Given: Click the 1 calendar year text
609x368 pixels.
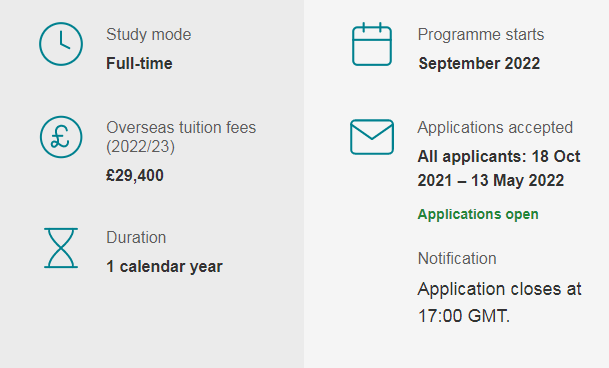Looking at the screenshot, I should (164, 267).
